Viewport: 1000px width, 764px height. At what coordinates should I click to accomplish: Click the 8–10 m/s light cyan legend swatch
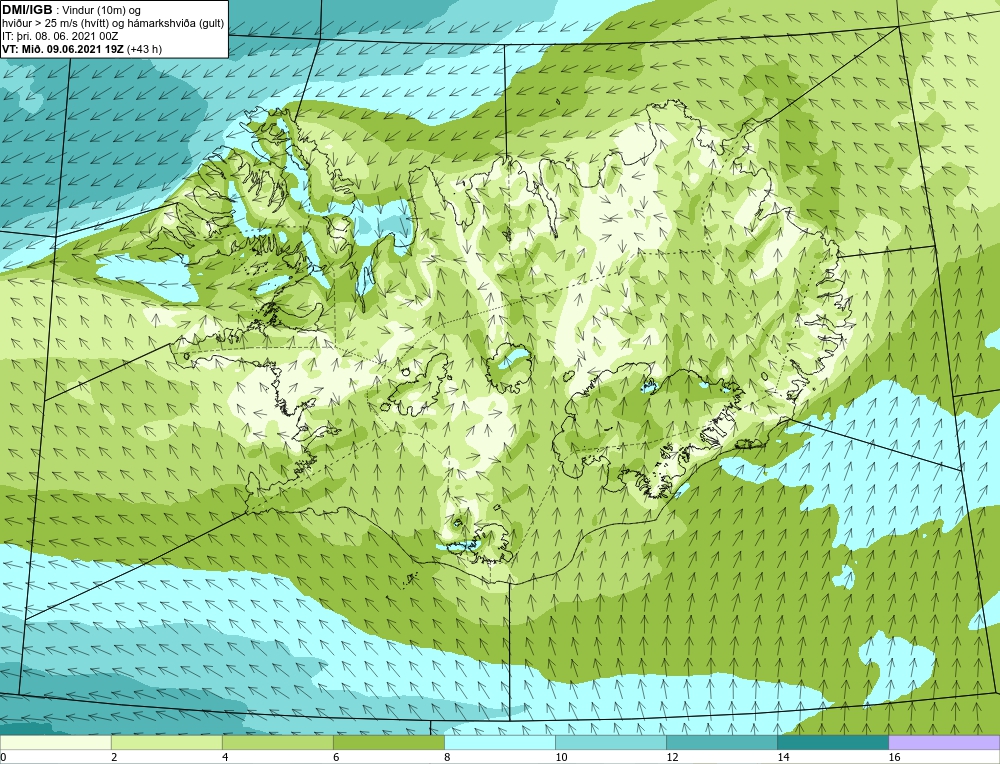coord(499,742)
